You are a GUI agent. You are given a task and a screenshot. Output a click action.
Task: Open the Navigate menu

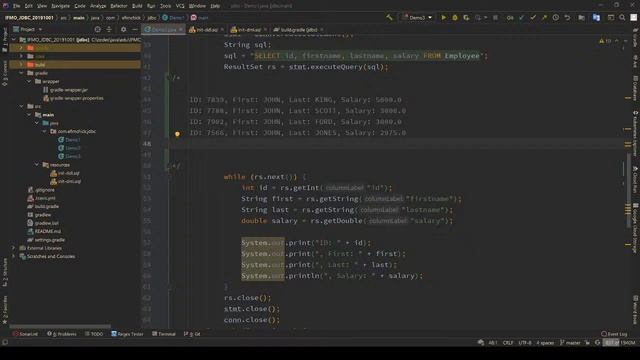point(60,6)
